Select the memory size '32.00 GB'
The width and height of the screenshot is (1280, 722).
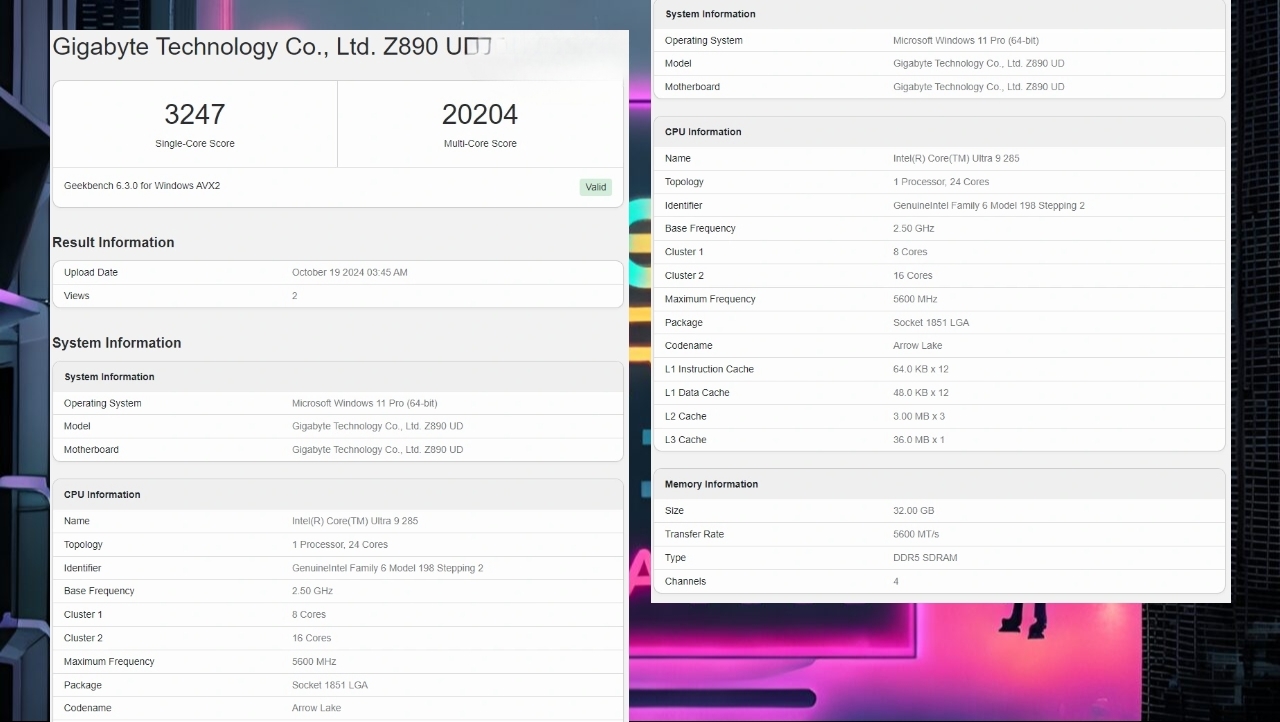tap(914, 511)
